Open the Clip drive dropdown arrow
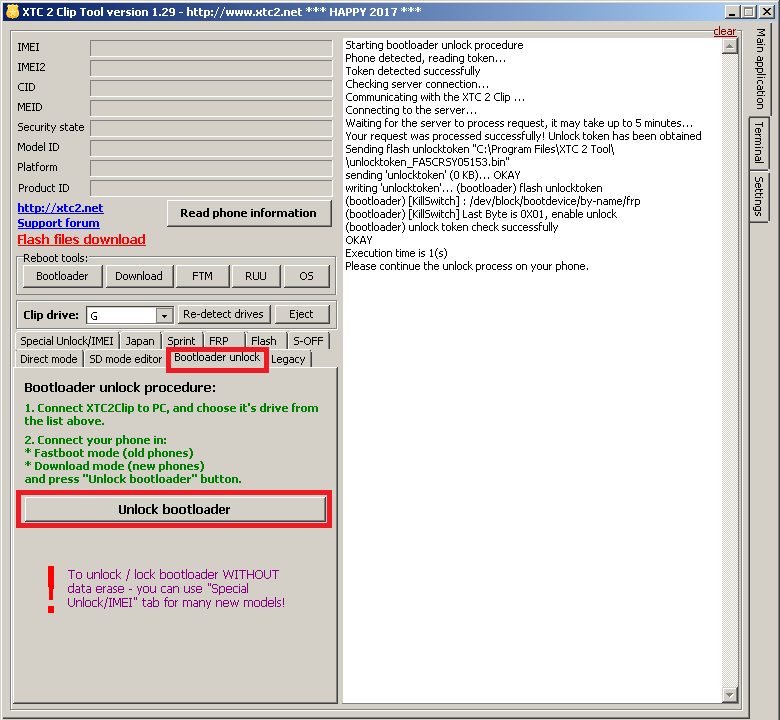This screenshot has width=780, height=720. (164, 315)
